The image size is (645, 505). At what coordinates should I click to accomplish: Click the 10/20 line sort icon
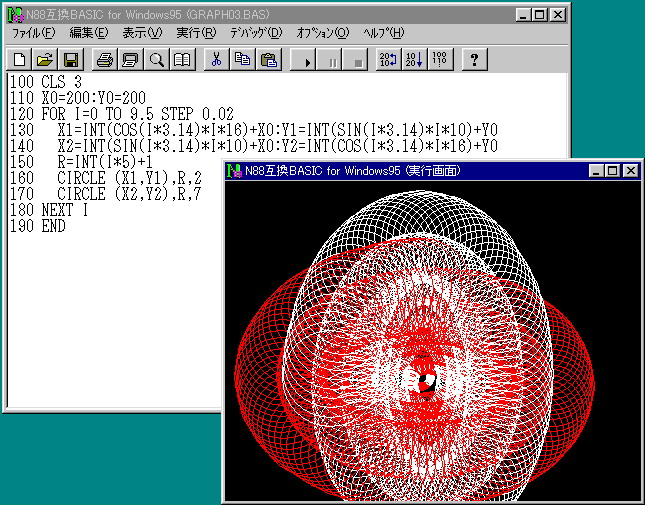(x=415, y=60)
